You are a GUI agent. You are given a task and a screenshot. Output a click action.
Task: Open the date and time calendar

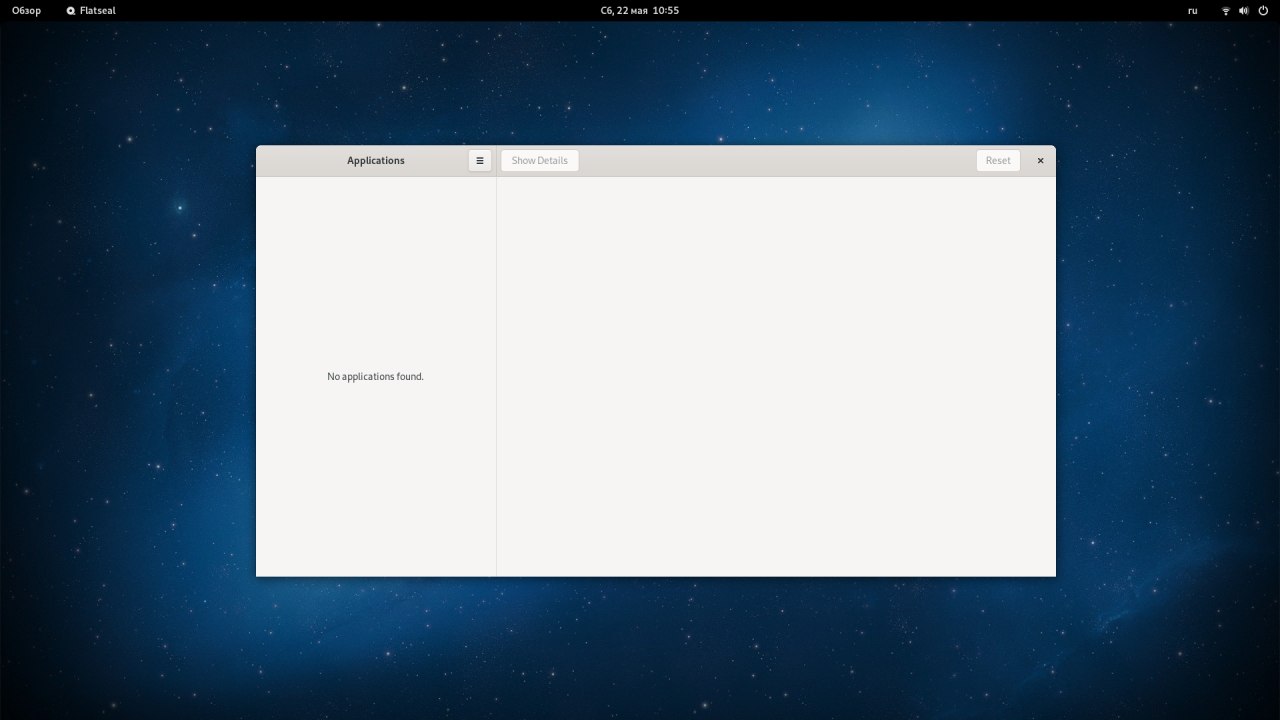point(639,10)
